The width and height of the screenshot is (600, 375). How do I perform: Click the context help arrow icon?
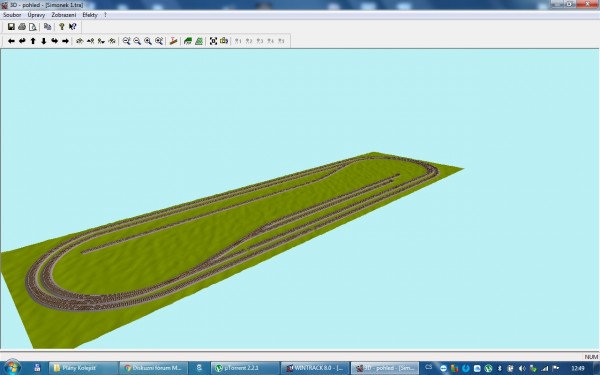pos(73,27)
